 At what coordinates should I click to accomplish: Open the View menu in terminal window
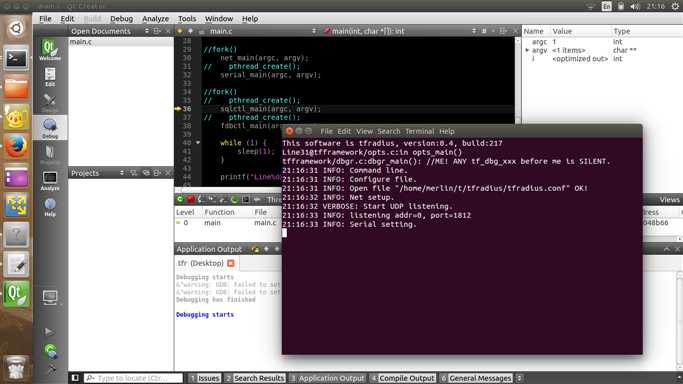coord(364,131)
